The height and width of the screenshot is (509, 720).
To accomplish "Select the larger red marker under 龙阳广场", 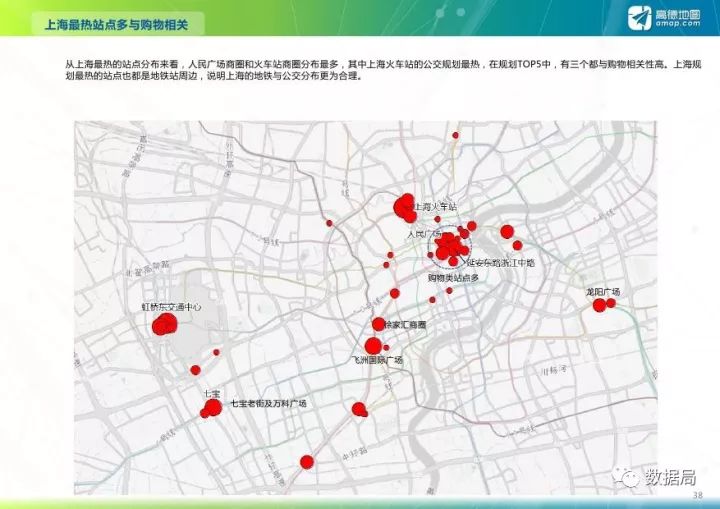I will [x=599, y=305].
